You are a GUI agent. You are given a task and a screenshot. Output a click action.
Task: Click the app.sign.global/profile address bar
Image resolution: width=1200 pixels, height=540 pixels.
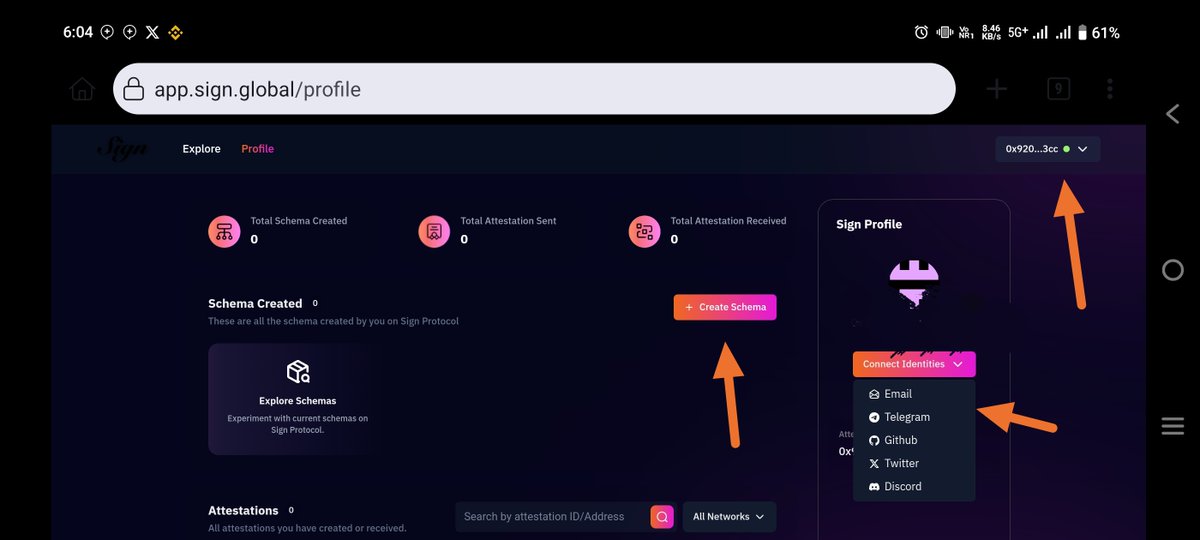535,90
